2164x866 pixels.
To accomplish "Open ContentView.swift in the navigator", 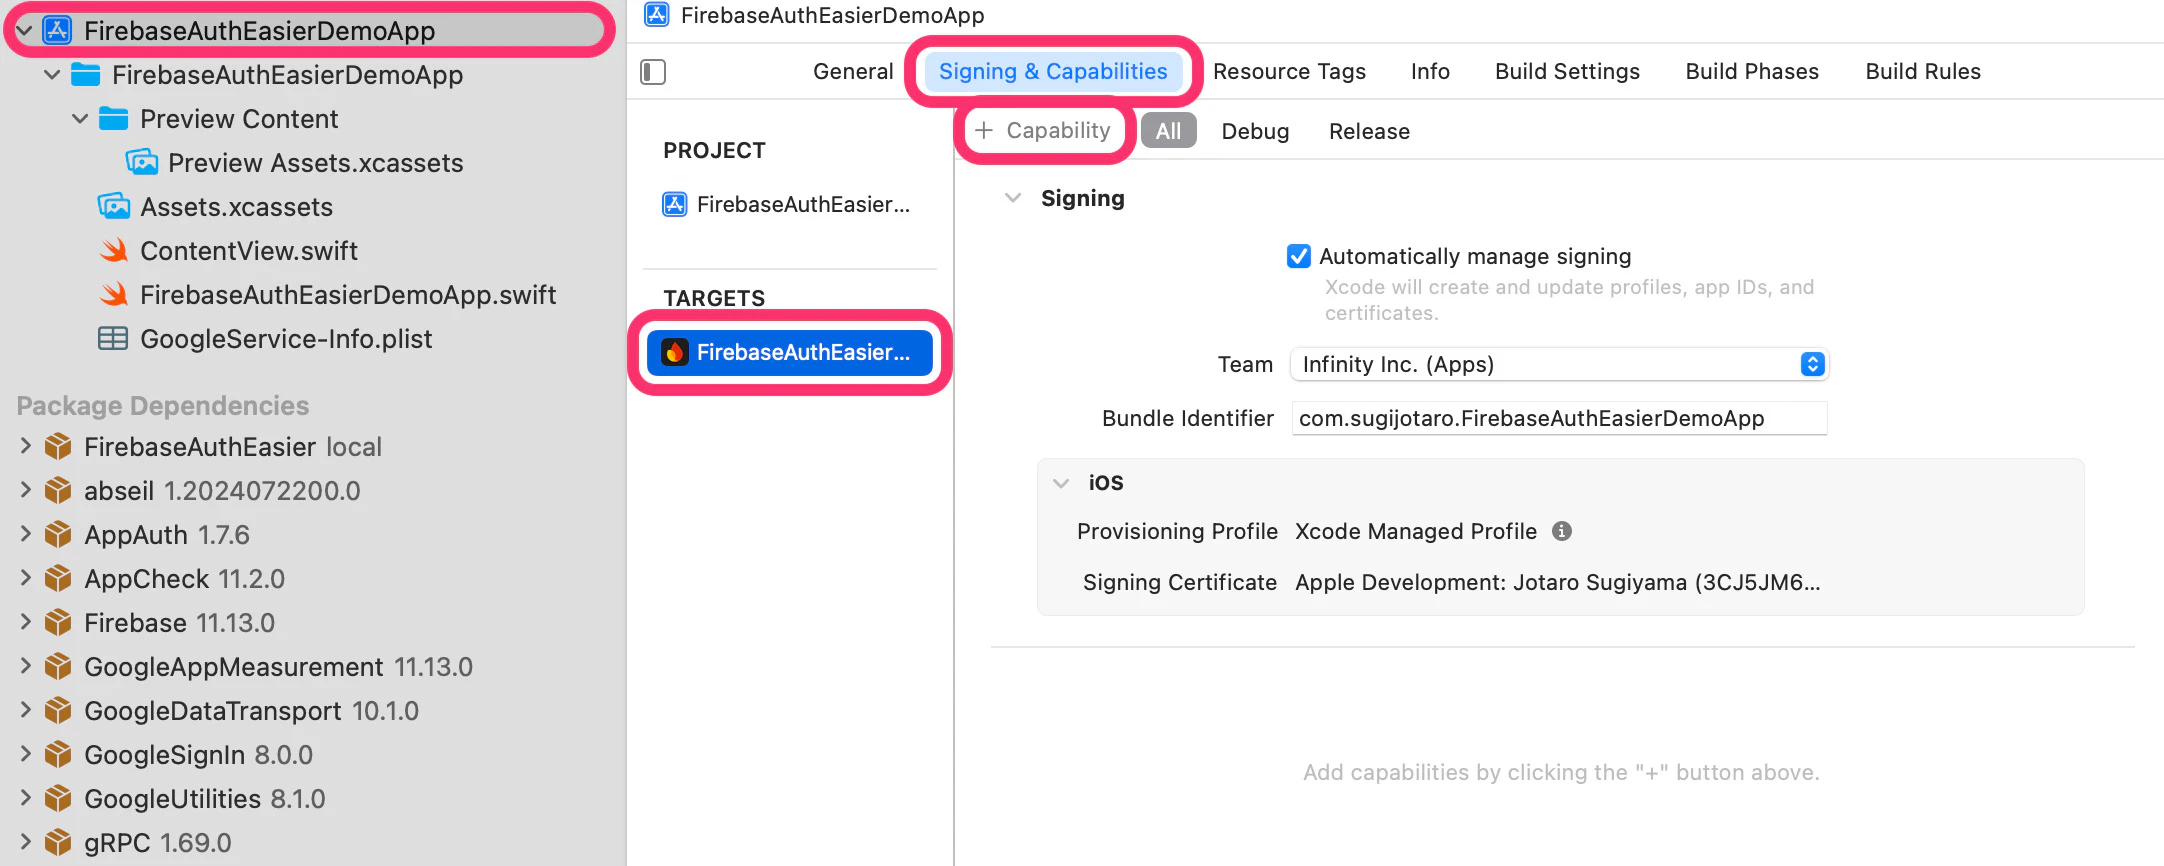I will (249, 250).
